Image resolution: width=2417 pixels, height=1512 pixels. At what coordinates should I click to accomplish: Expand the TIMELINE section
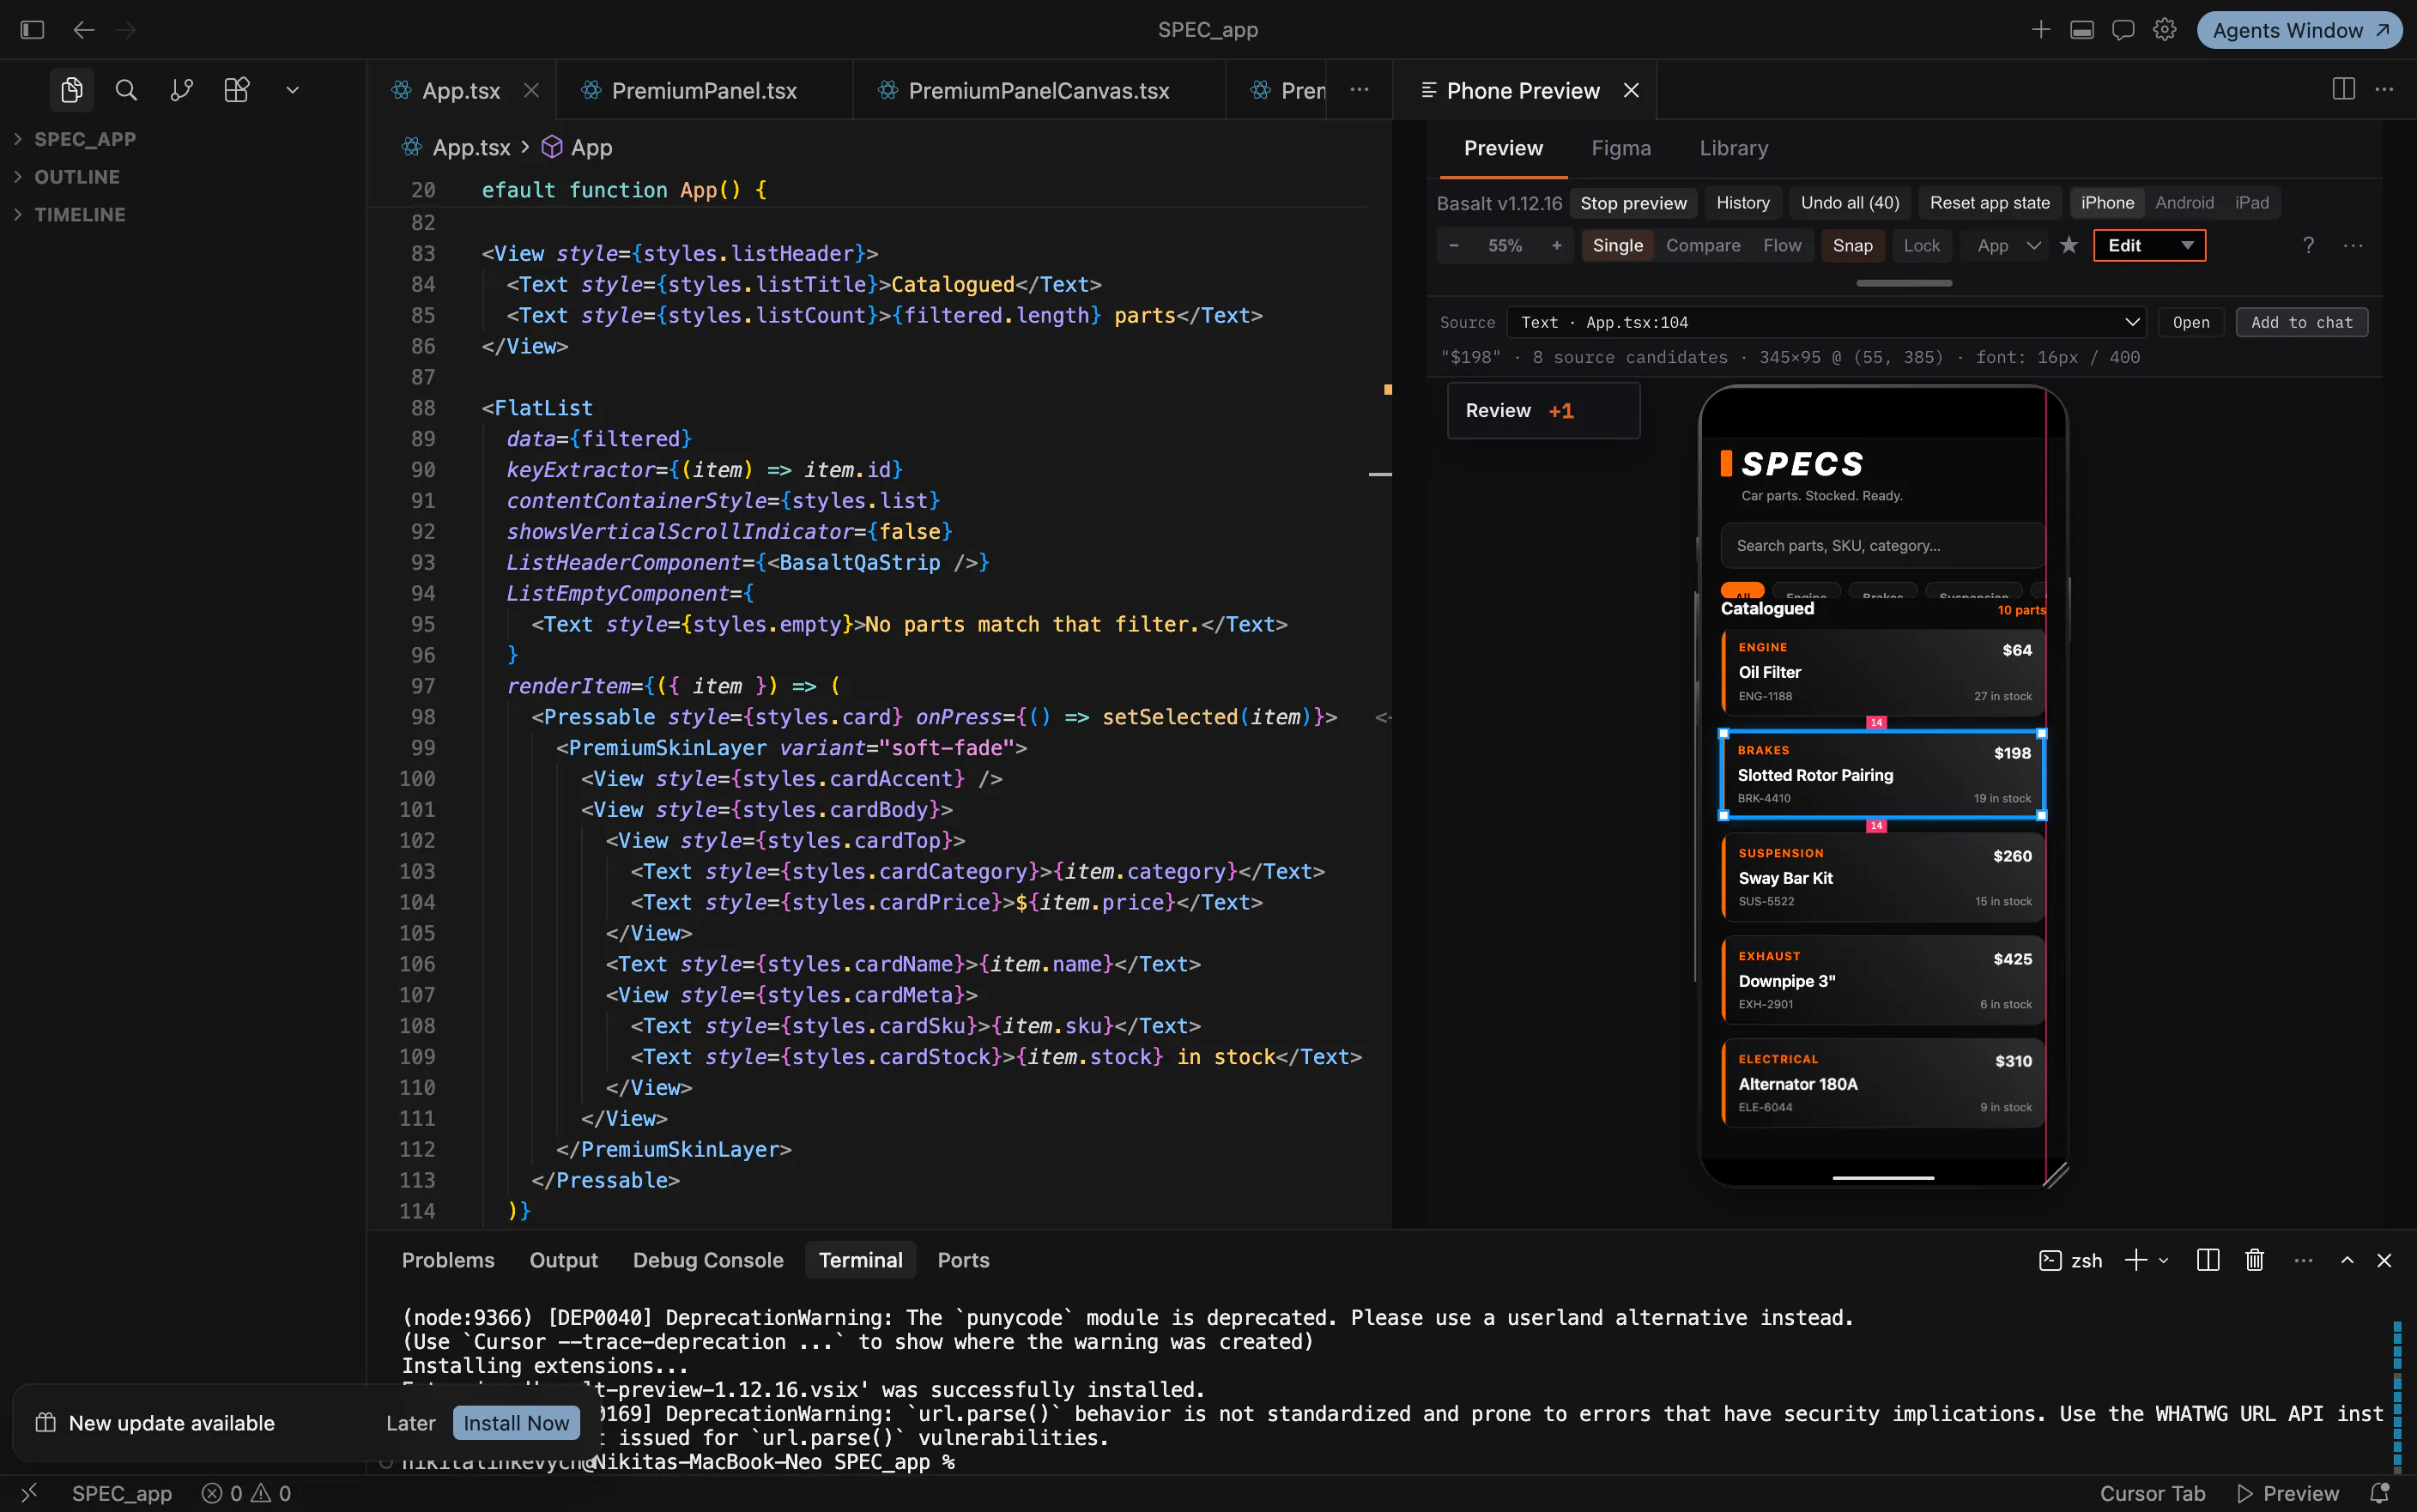(79, 215)
